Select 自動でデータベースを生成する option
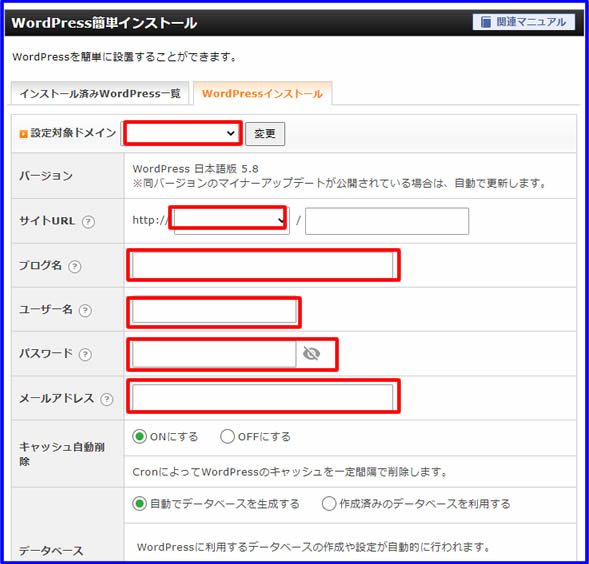The image size is (589, 564). [139, 504]
